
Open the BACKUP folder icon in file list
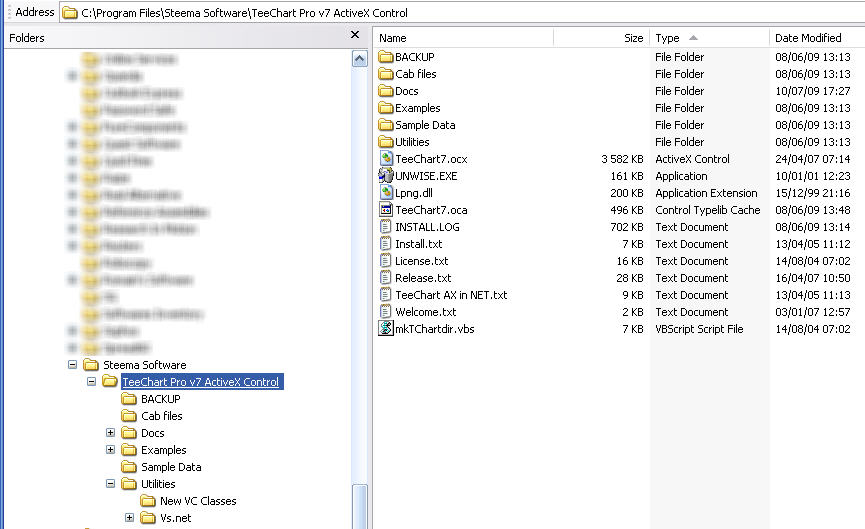386,57
